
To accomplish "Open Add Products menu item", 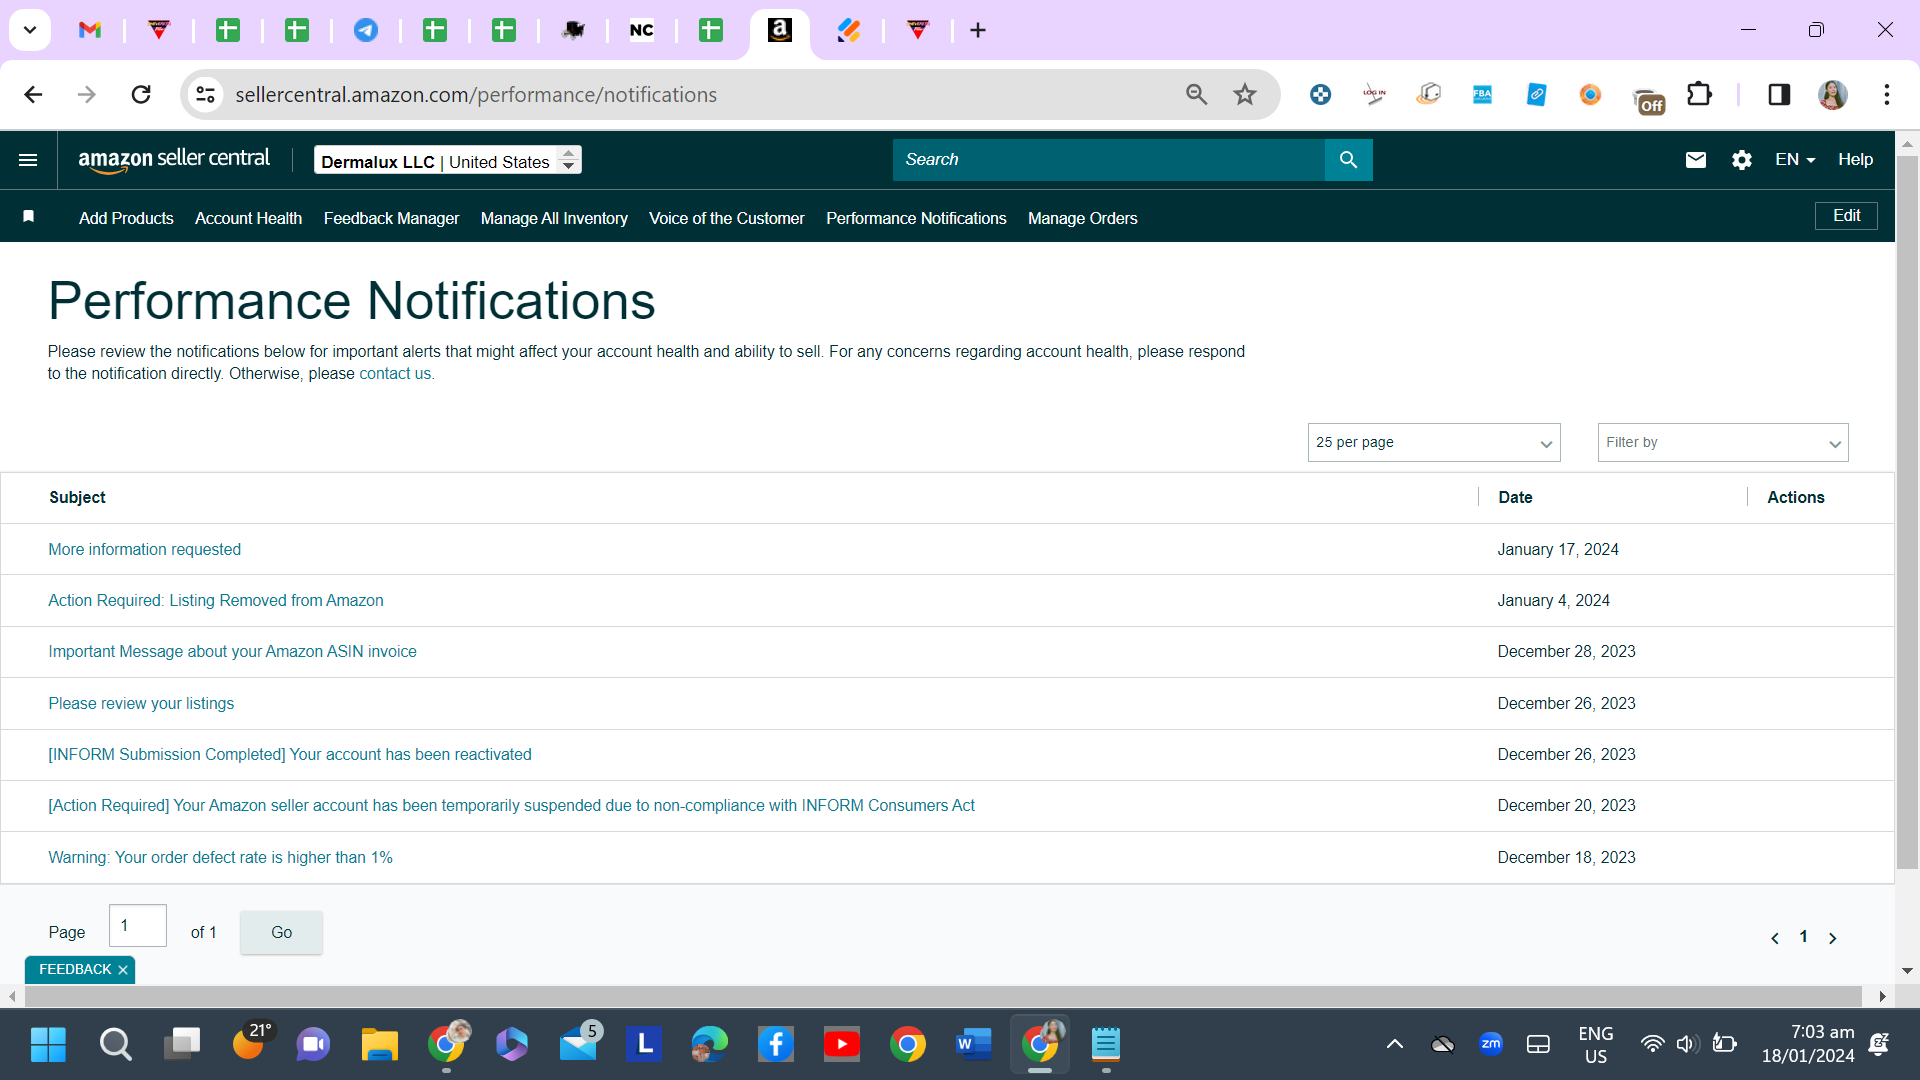I will pos(126,218).
